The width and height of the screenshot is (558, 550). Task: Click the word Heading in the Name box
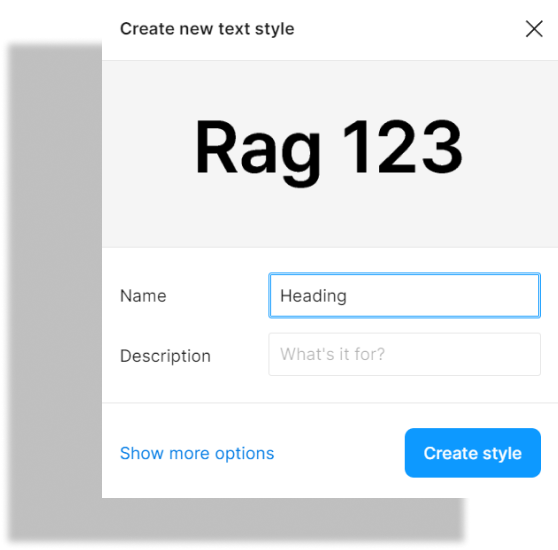pos(313,296)
